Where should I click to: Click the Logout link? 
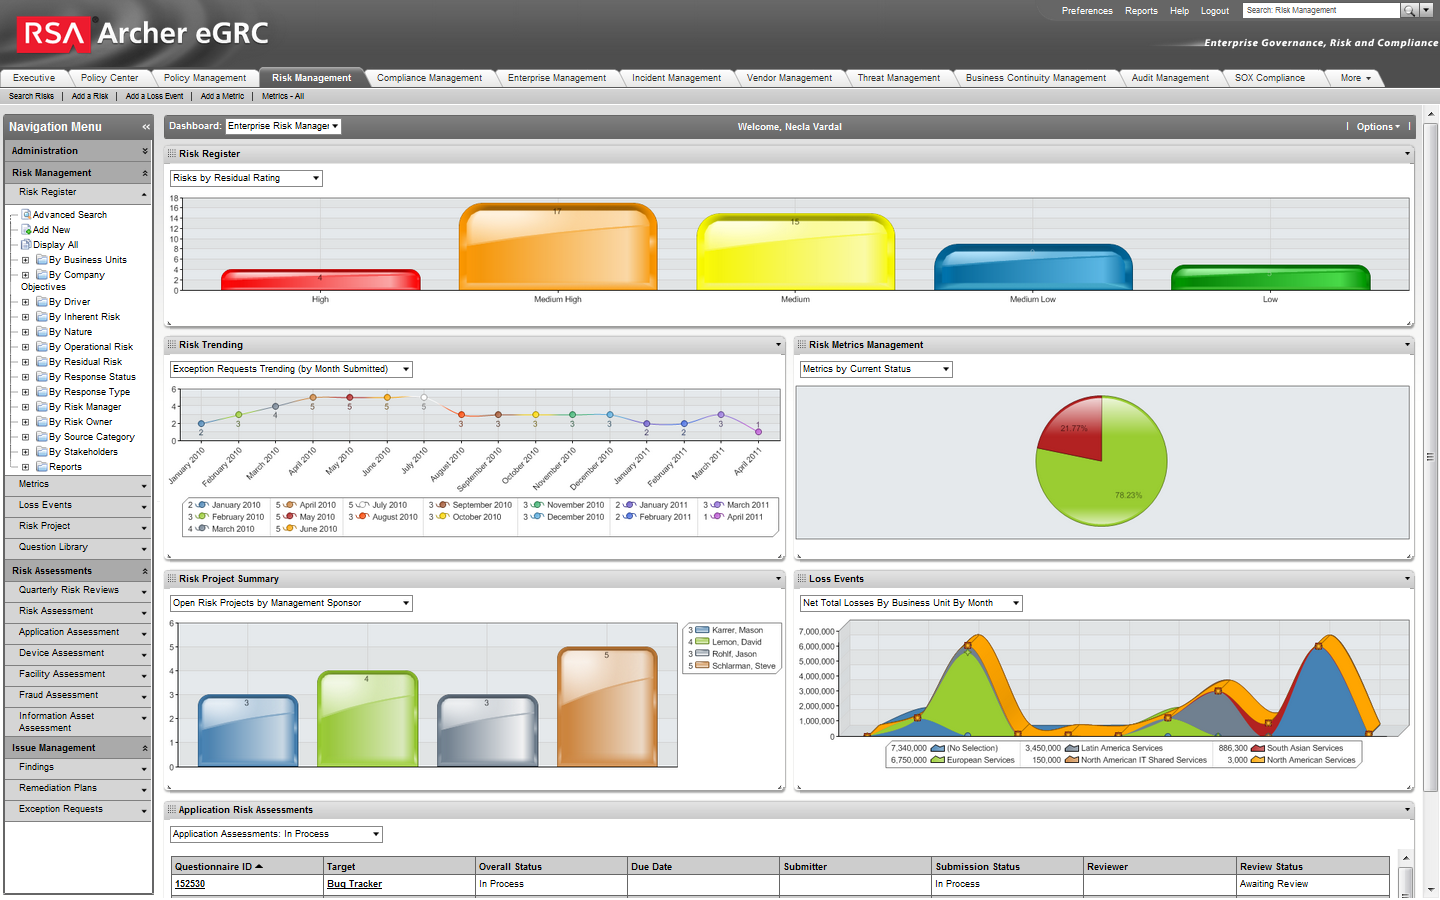point(1215,11)
